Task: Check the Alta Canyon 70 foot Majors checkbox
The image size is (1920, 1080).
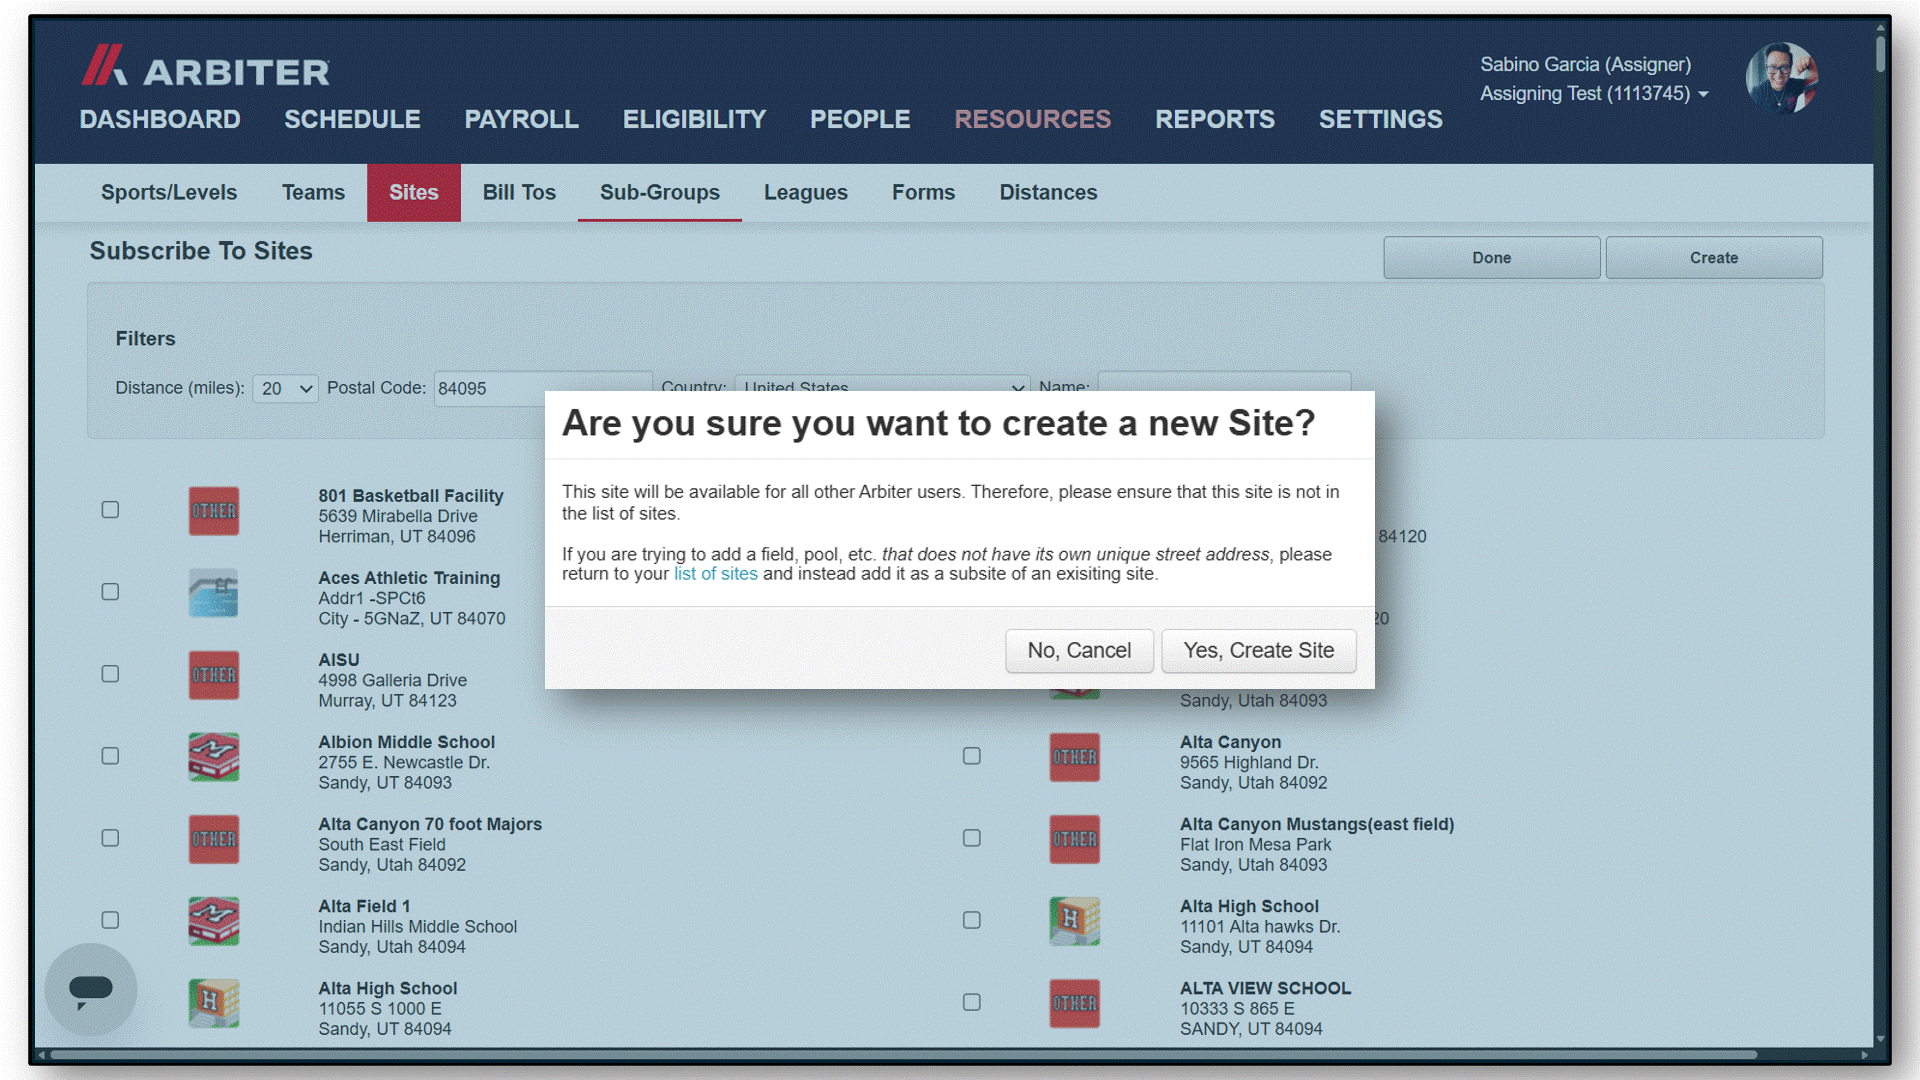Action: (x=111, y=838)
